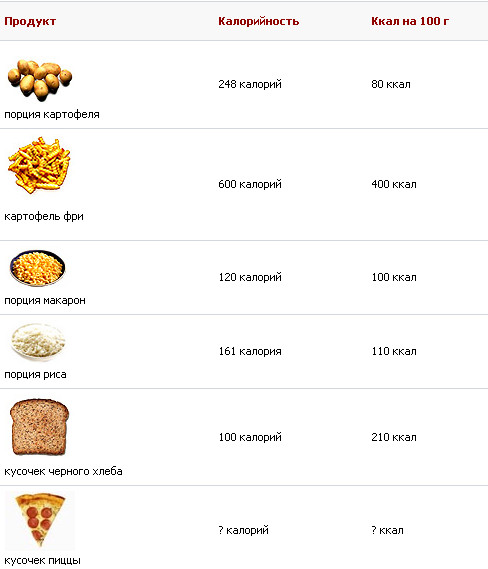Select the label кусочек черного хлеба
The width and height of the screenshot is (488, 569).
(x=63, y=471)
